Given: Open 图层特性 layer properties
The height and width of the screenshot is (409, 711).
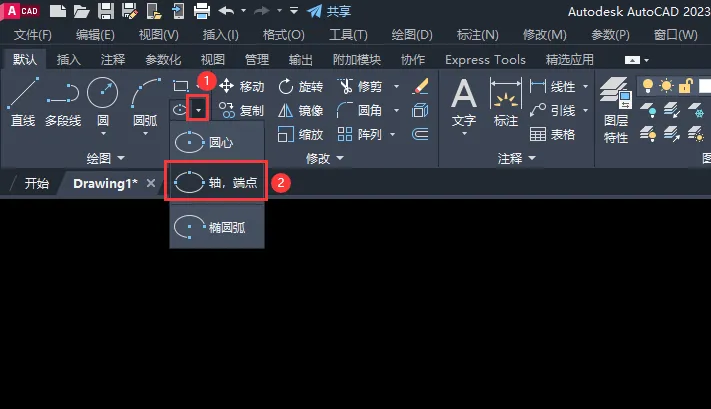Looking at the screenshot, I should (x=616, y=111).
